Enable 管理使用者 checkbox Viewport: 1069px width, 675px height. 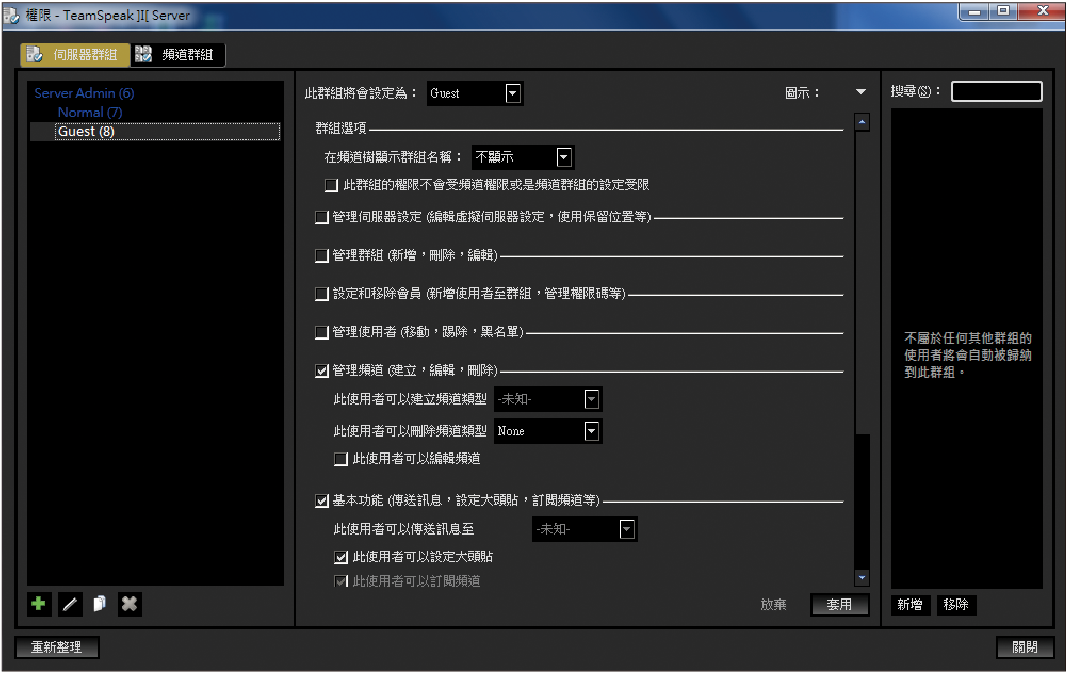tap(322, 332)
